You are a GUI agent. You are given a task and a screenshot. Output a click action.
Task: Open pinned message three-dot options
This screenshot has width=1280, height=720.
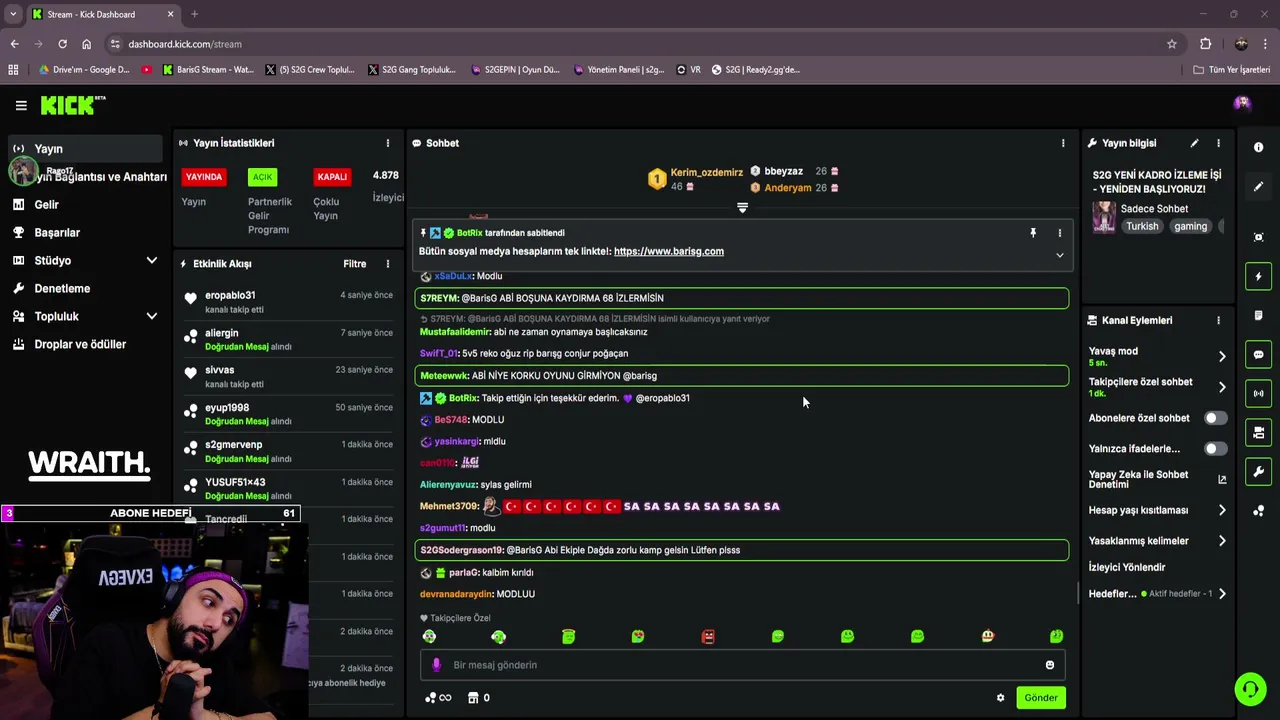[x=1060, y=233]
